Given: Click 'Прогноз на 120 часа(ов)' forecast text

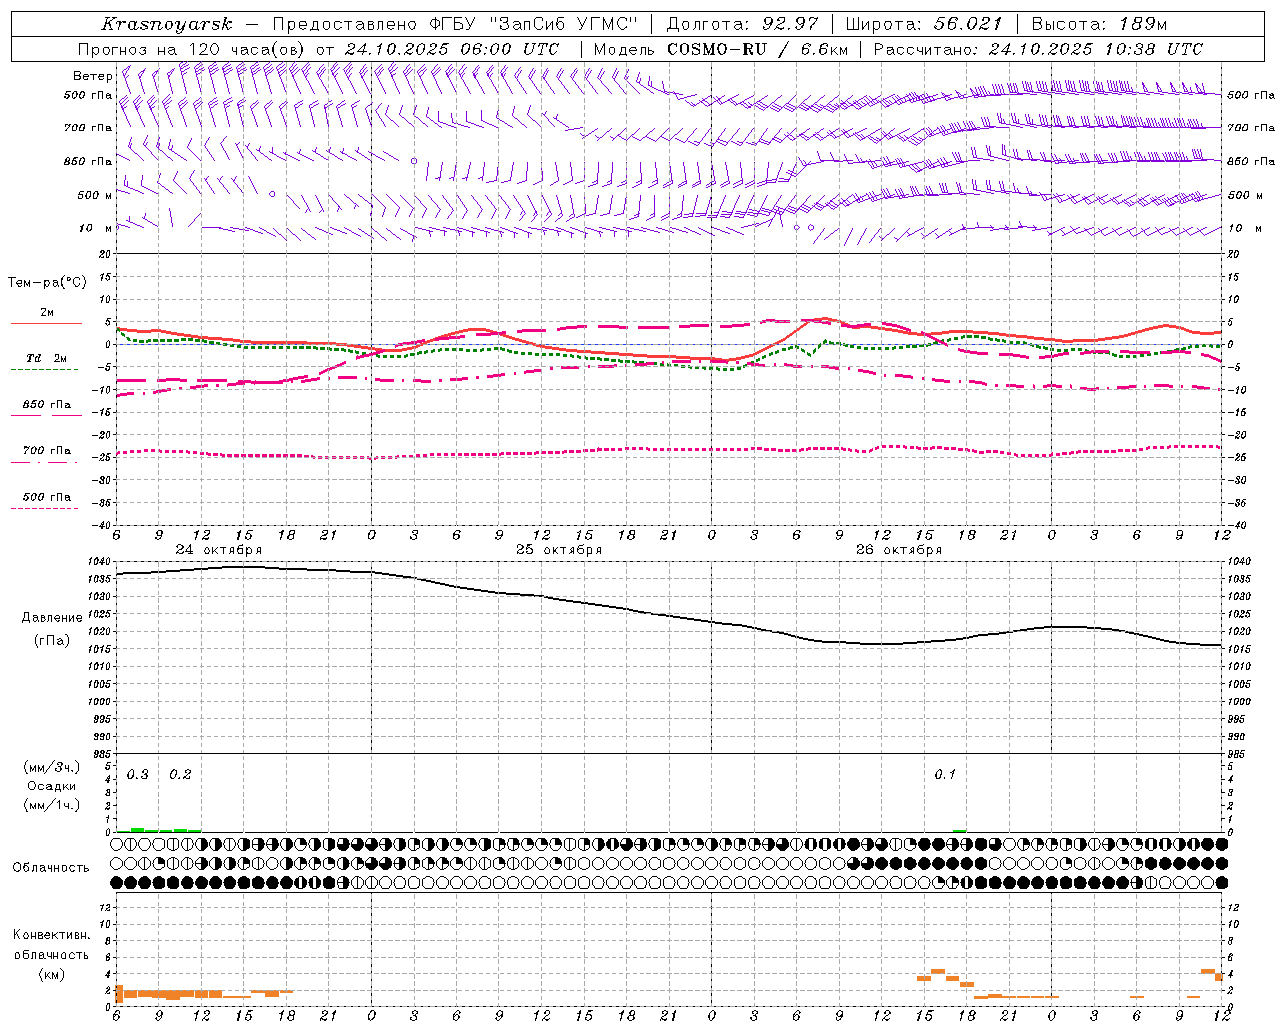Looking at the screenshot, I should [x=192, y=49].
